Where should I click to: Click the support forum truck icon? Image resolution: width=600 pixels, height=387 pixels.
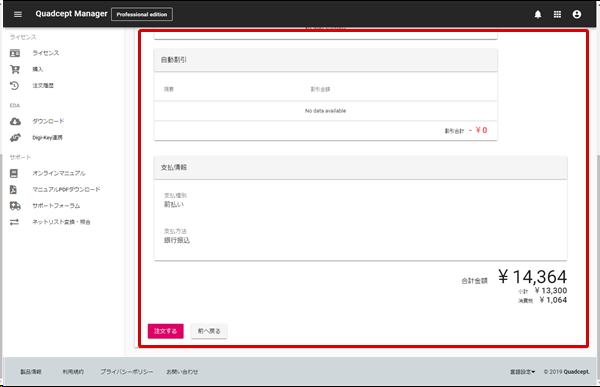pos(15,206)
